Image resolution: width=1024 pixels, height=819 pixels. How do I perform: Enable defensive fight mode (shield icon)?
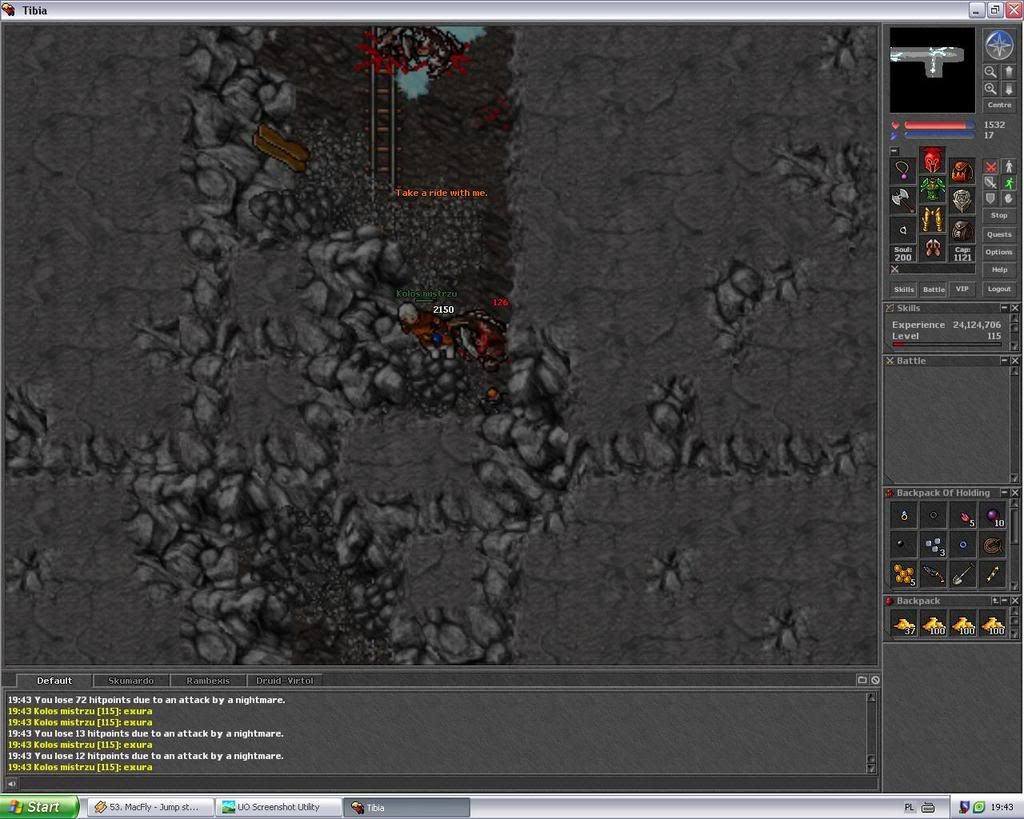991,199
